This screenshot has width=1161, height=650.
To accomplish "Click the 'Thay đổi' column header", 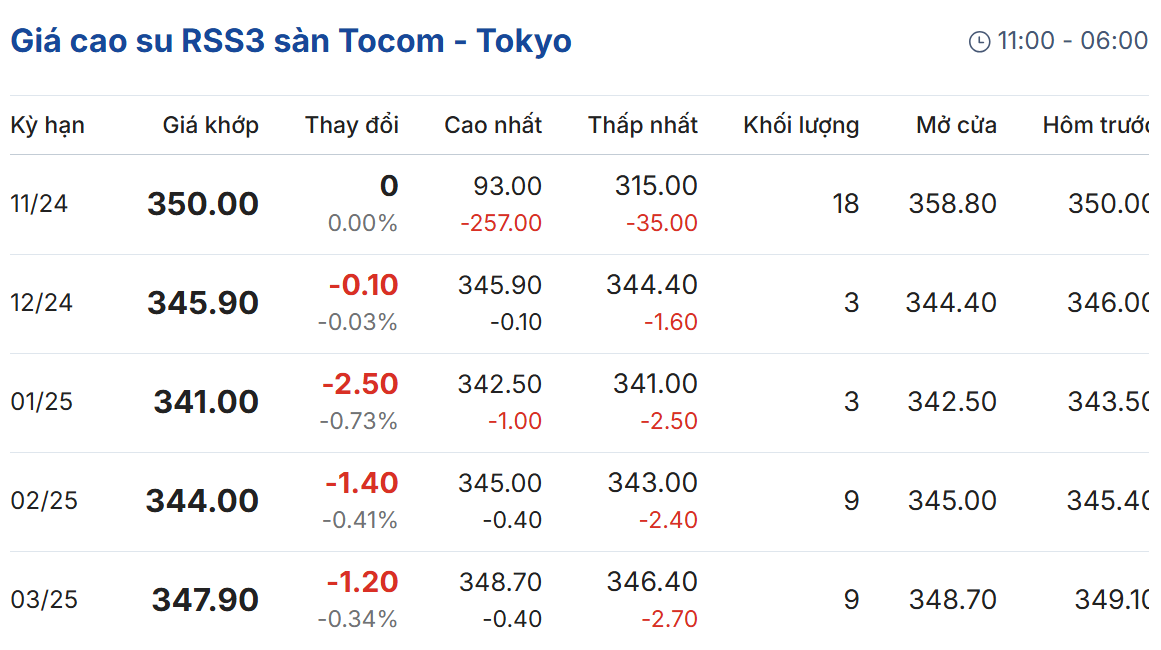I will [x=352, y=124].
